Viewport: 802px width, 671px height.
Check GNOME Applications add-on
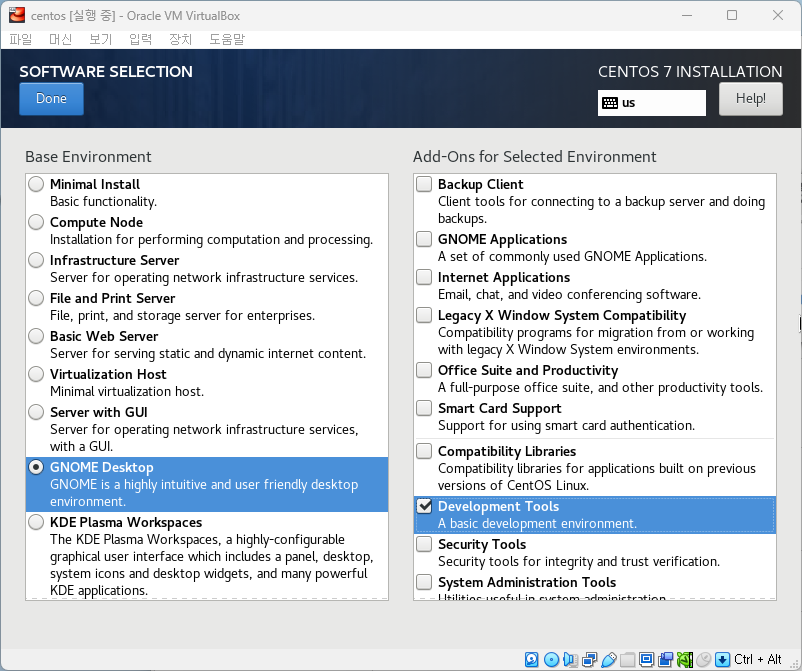click(424, 239)
